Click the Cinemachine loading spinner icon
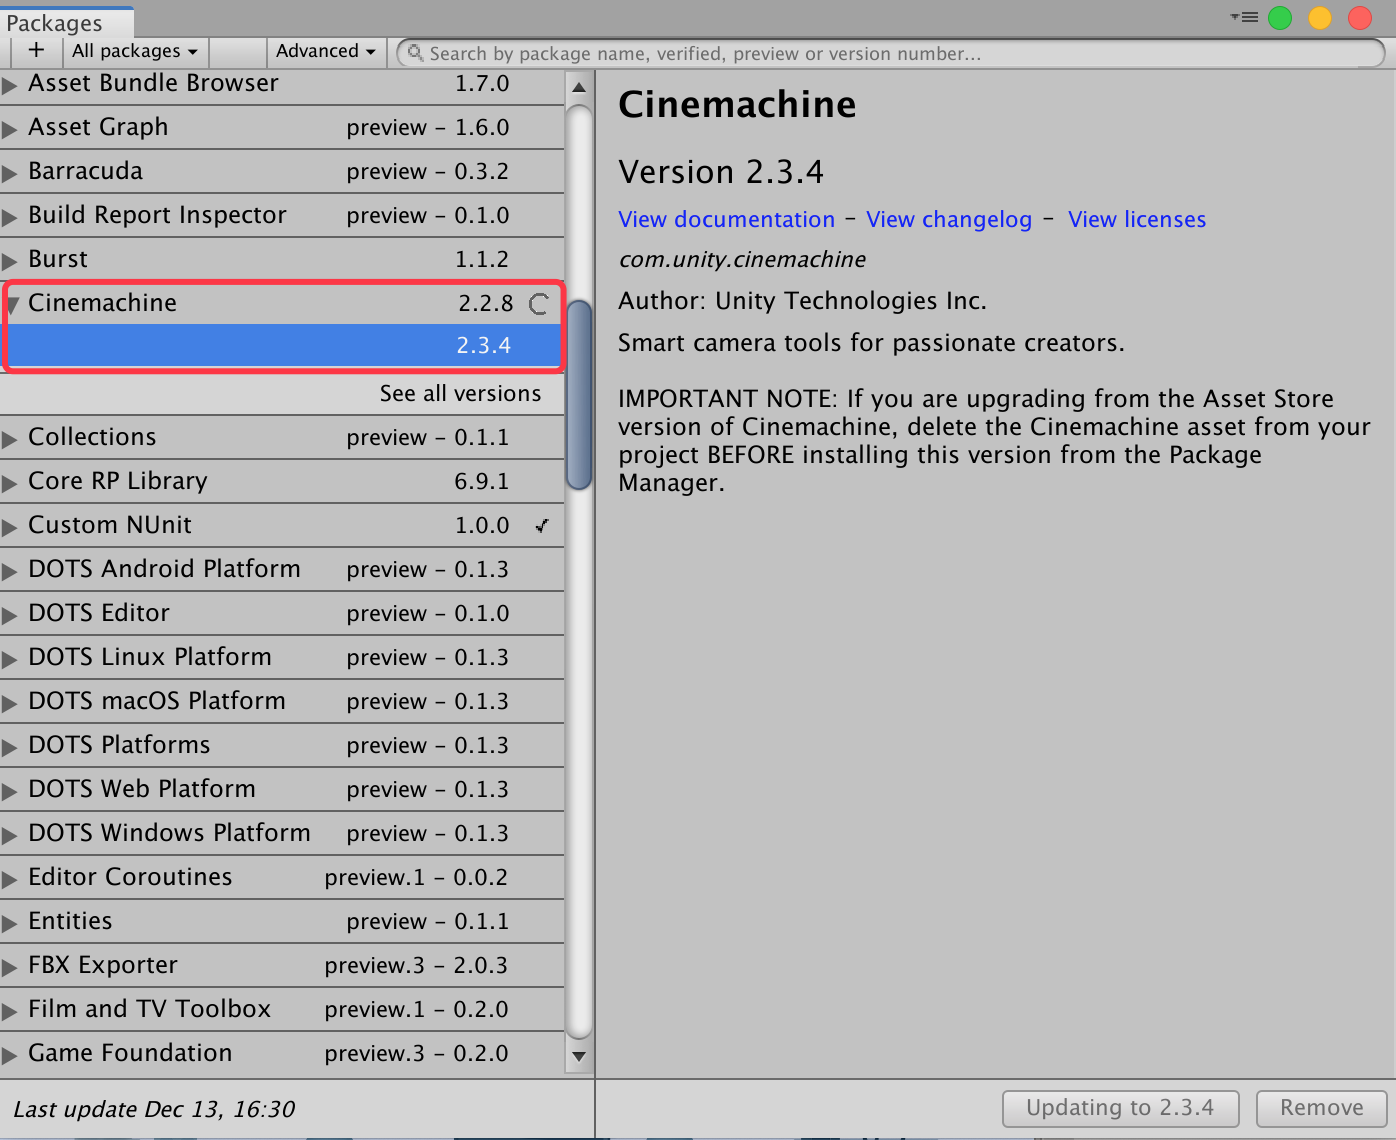The height and width of the screenshot is (1140, 1396). 538,304
